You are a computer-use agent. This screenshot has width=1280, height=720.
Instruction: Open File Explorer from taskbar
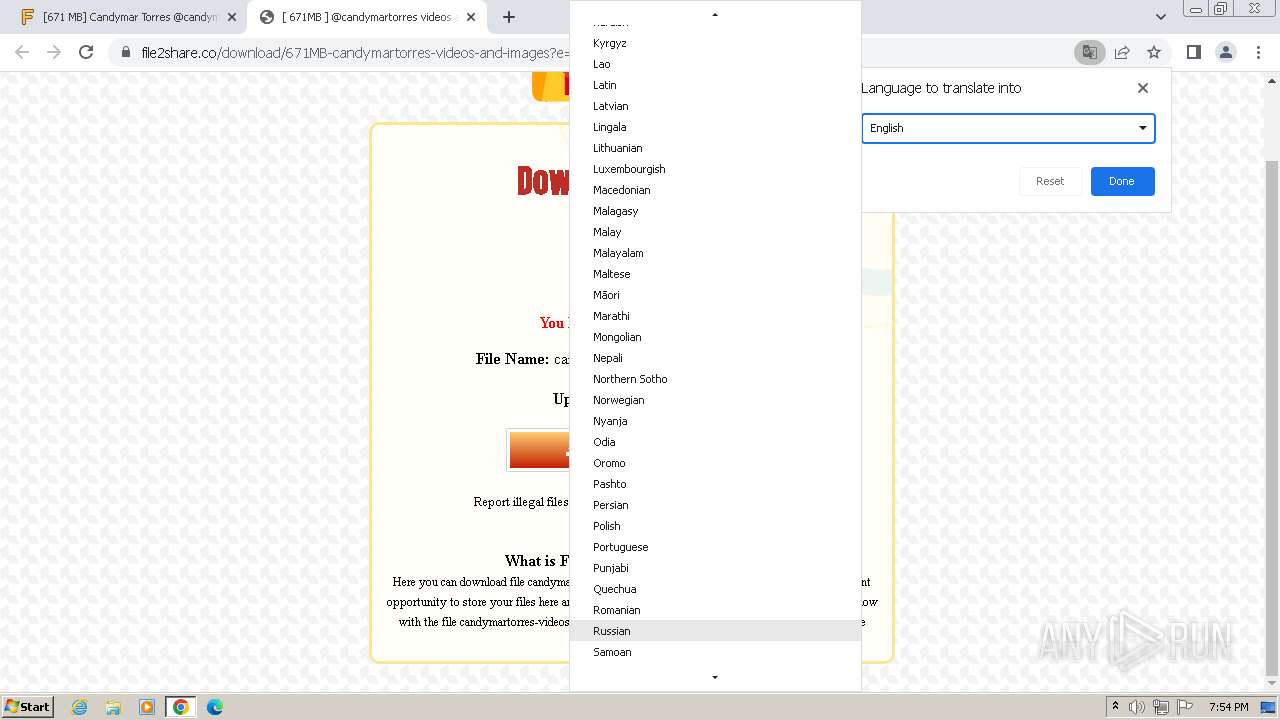(113, 707)
